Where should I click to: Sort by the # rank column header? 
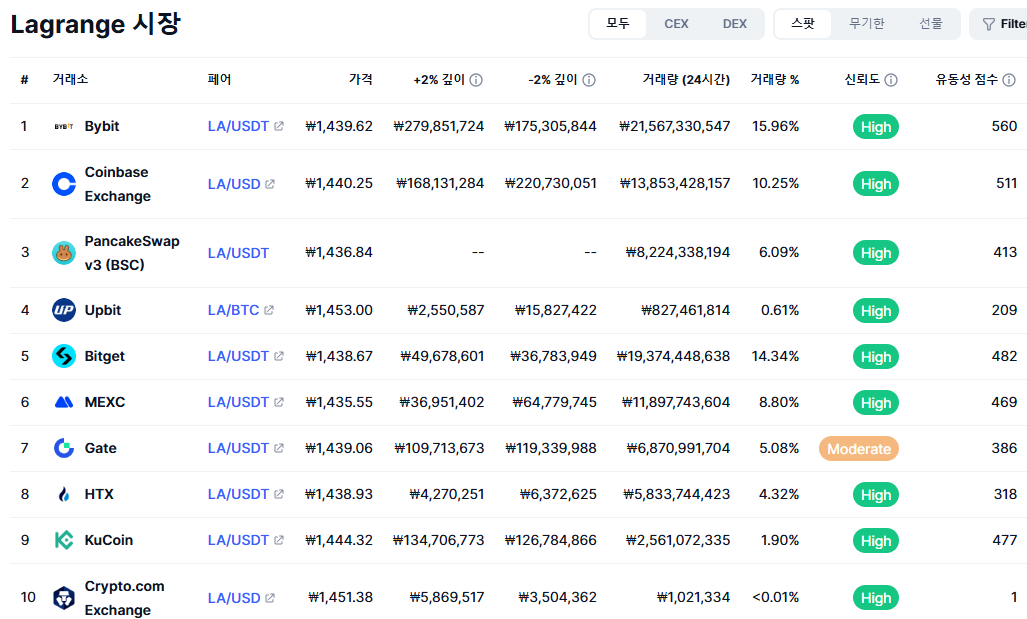click(24, 80)
